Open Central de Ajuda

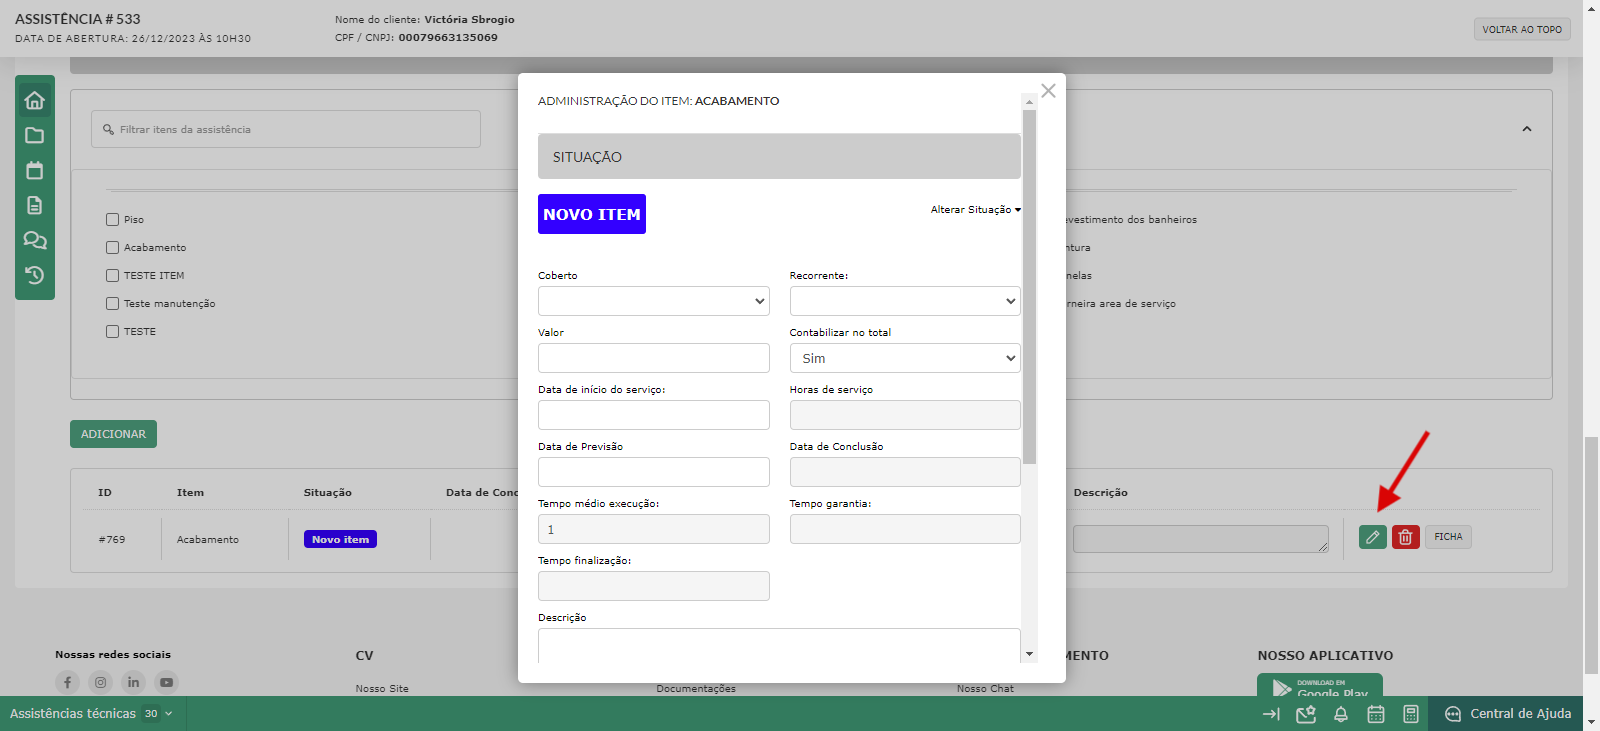click(1507, 714)
